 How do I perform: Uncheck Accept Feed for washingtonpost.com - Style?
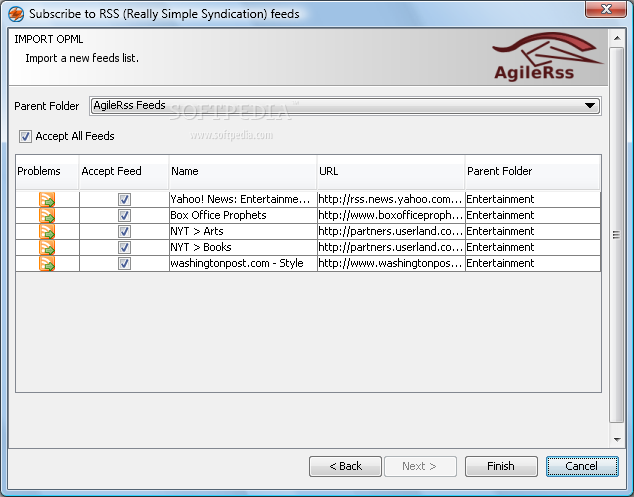coord(124,263)
